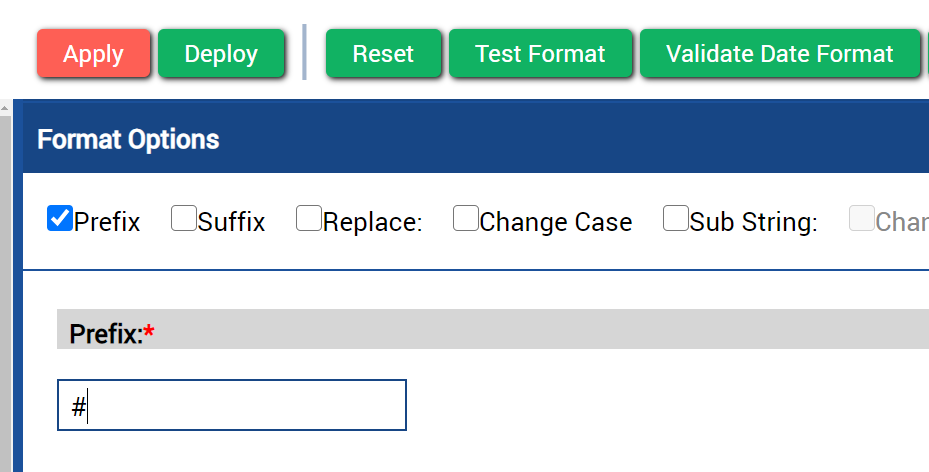
Task: Click the red required asterisk
Action: (x=149, y=332)
